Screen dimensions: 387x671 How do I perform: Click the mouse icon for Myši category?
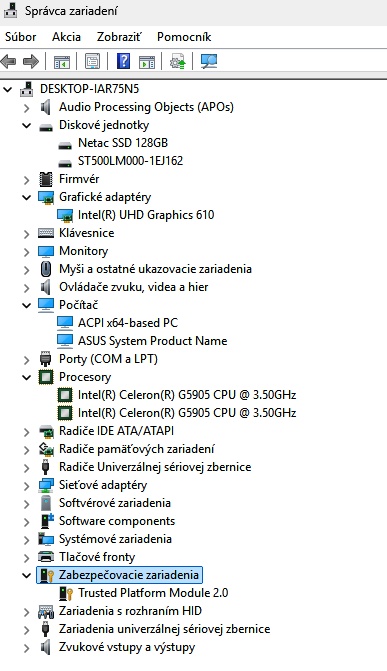click(46, 269)
